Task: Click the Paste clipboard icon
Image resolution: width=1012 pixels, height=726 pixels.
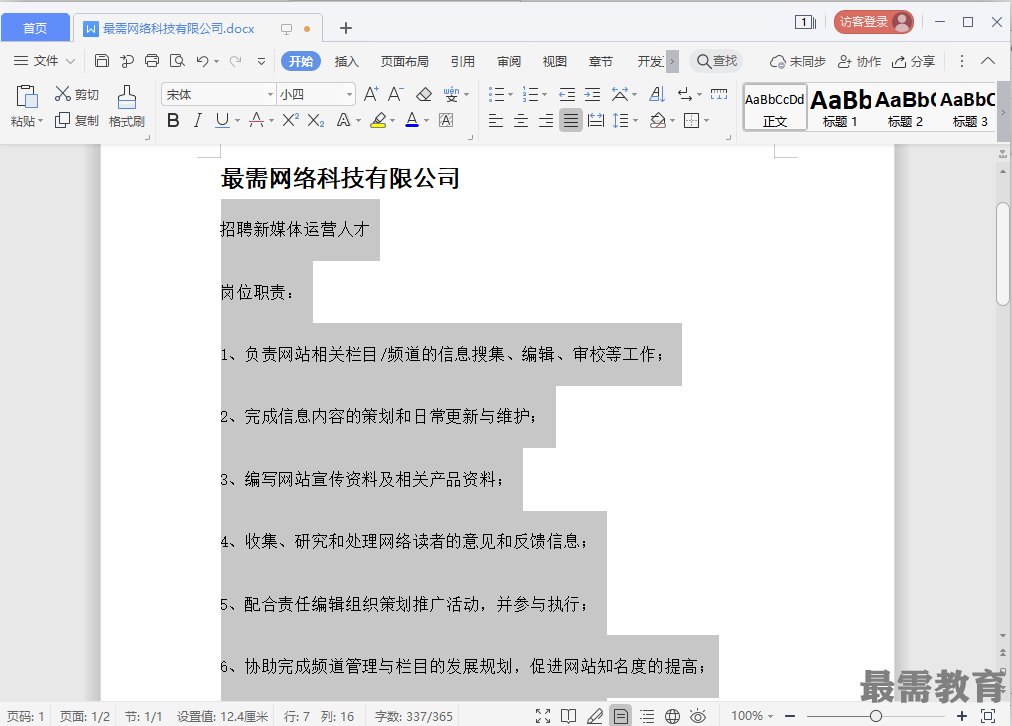Action: (x=26, y=97)
